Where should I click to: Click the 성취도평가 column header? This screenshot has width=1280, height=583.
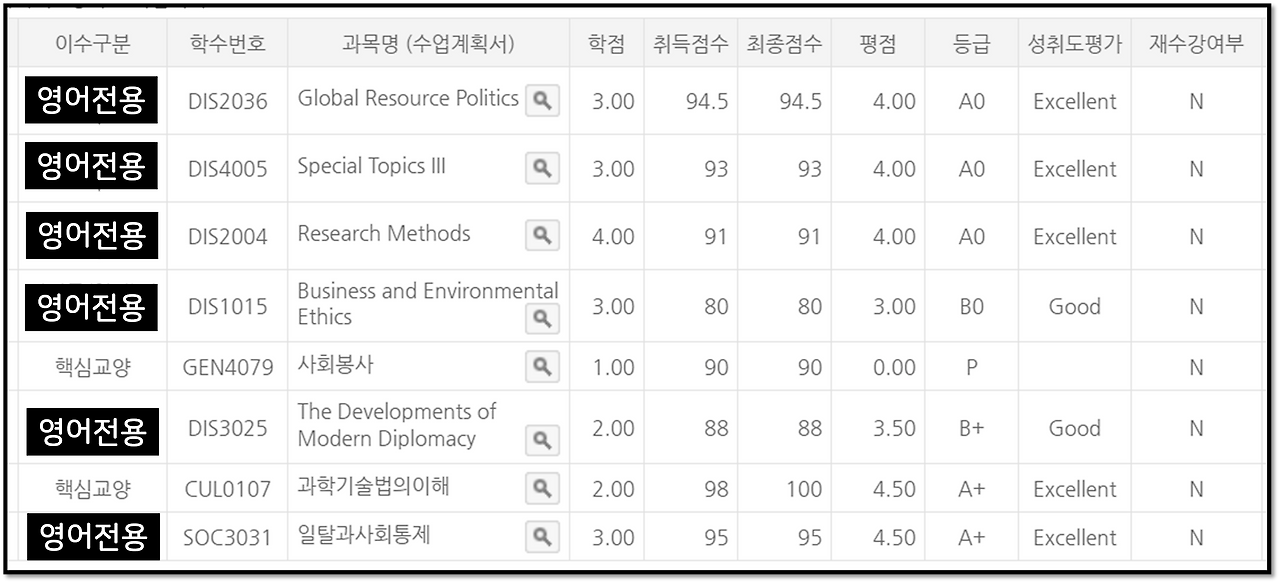point(1075,45)
